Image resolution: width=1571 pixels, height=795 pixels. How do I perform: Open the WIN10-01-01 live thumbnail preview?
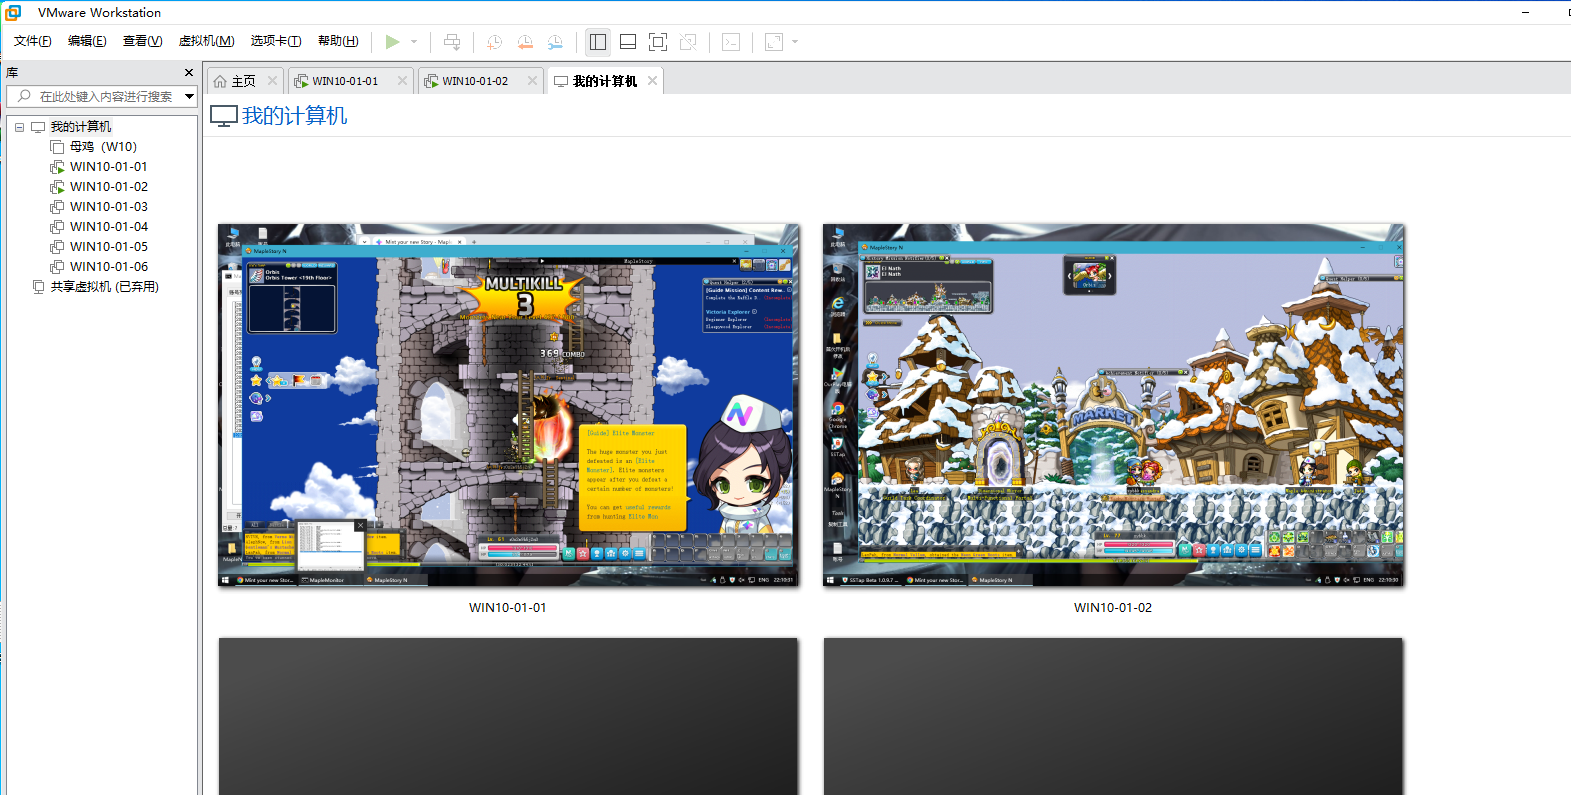click(x=508, y=405)
